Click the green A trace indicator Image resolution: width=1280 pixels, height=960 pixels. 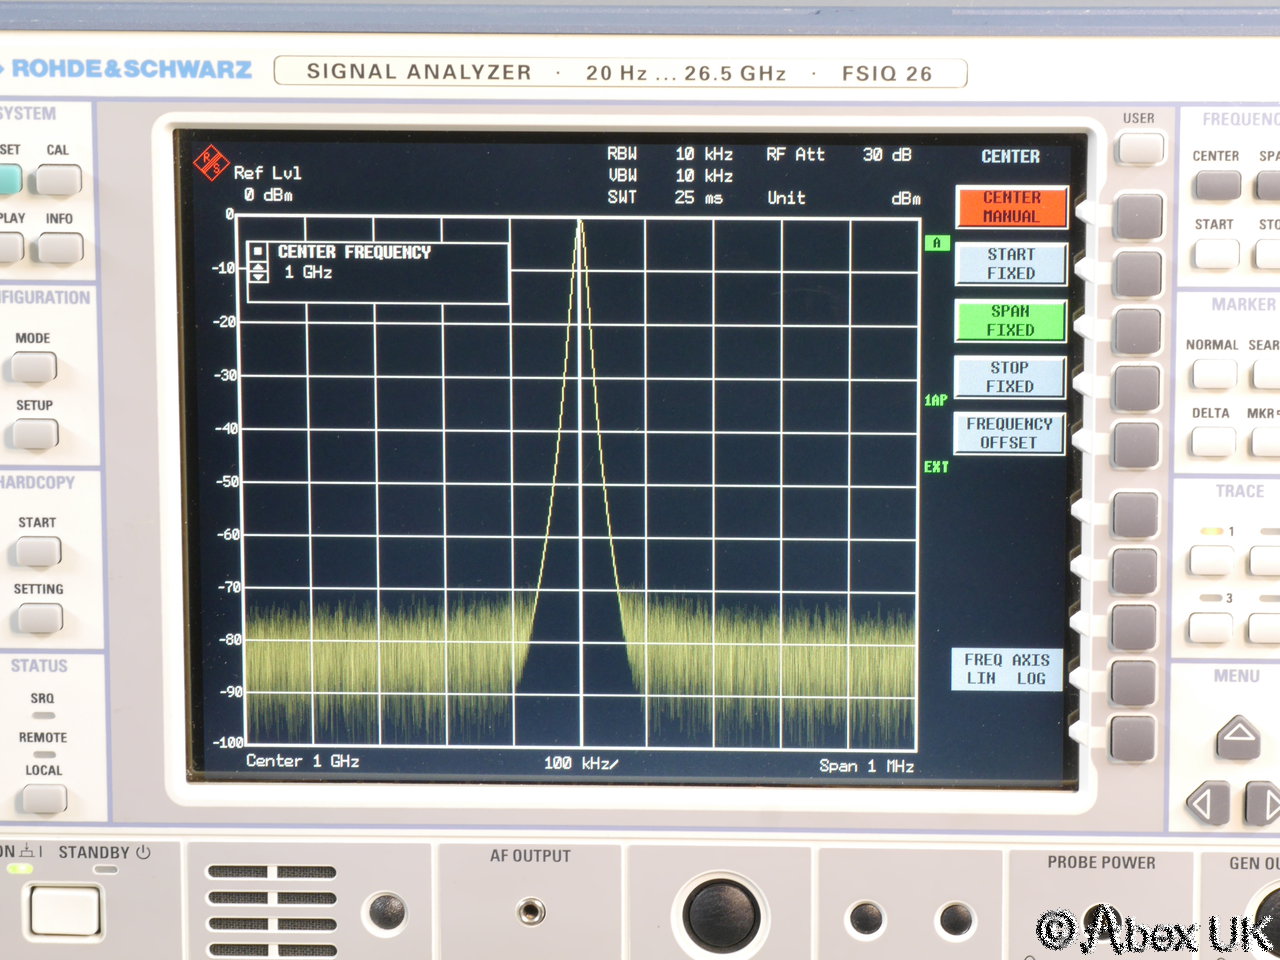point(936,243)
